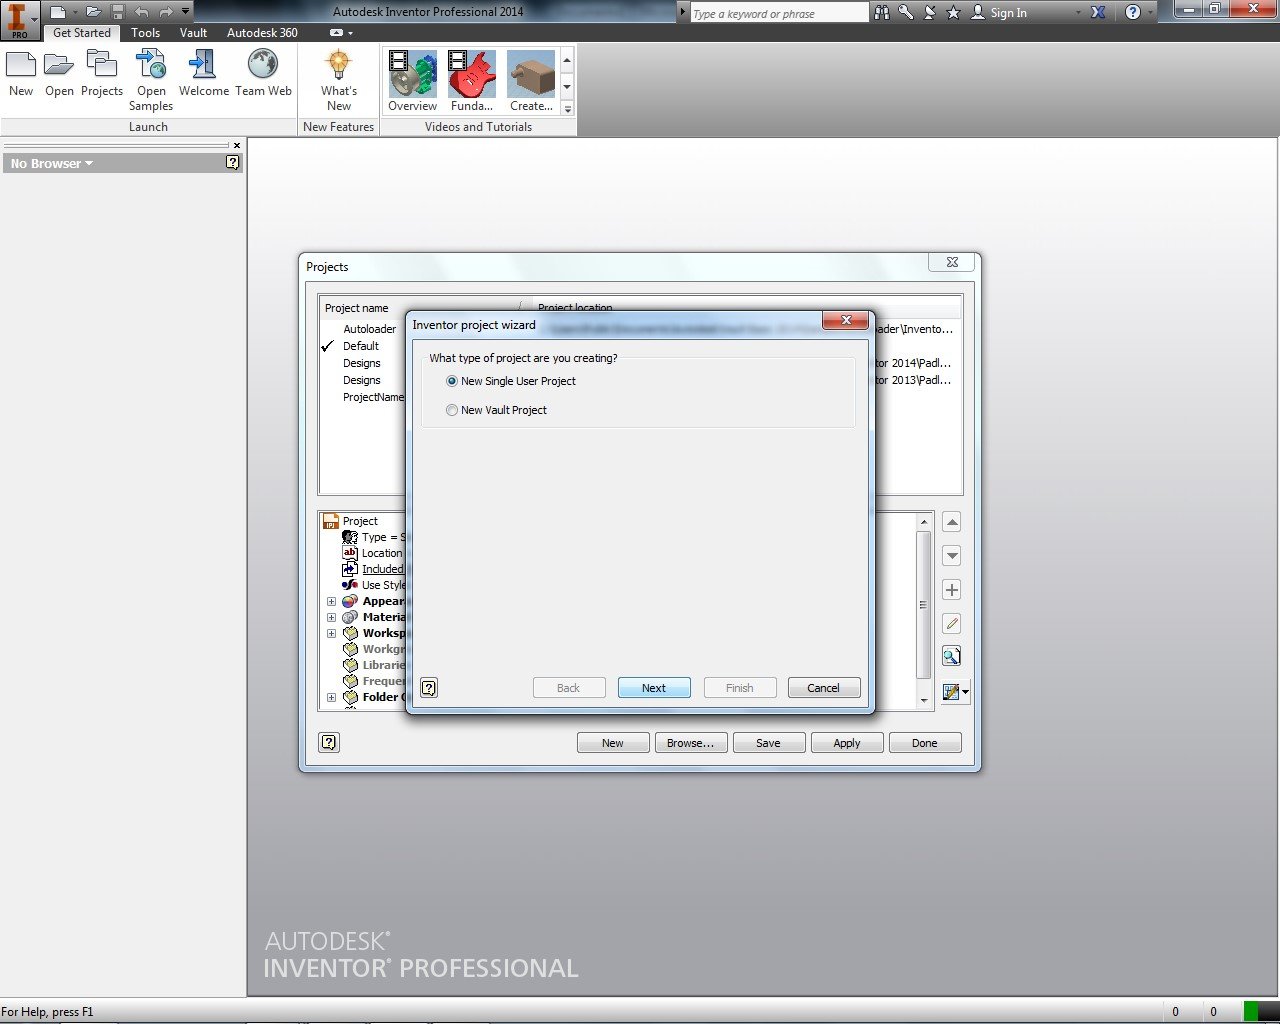Open quick access toolbar customize dropdown
The height and width of the screenshot is (1024, 1280).
(x=185, y=12)
